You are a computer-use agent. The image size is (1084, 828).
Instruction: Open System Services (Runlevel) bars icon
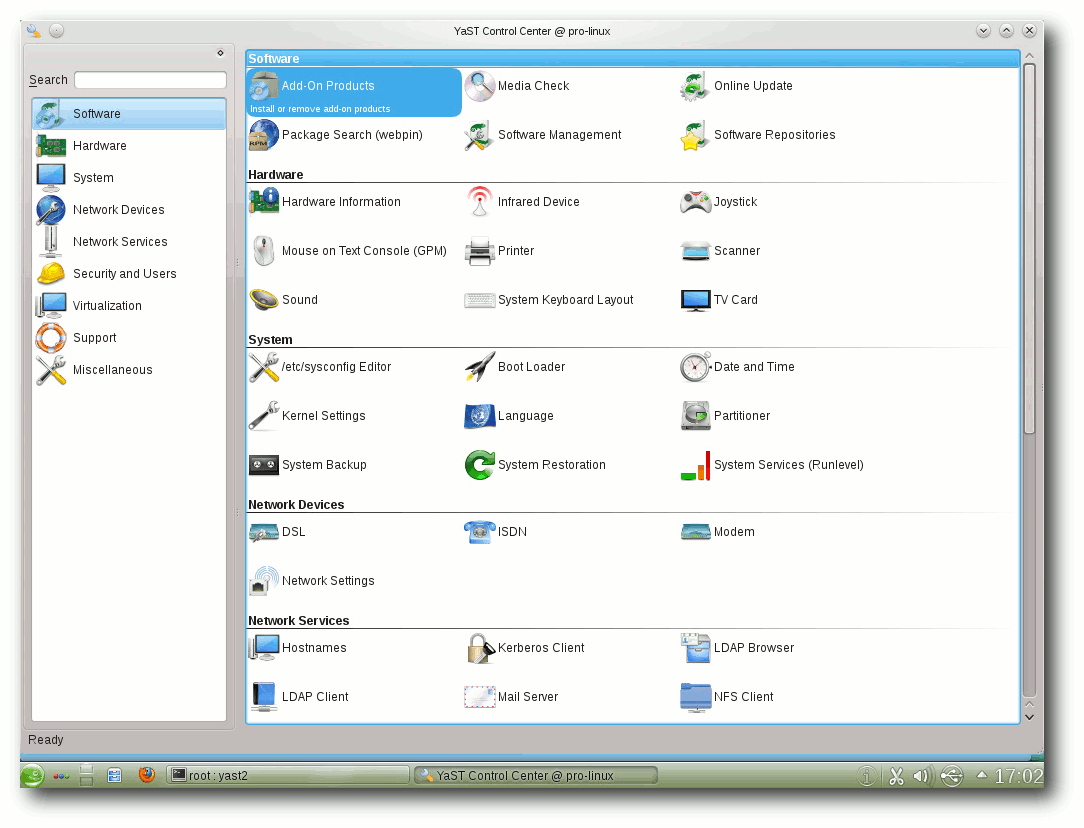click(x=695, y=465)
